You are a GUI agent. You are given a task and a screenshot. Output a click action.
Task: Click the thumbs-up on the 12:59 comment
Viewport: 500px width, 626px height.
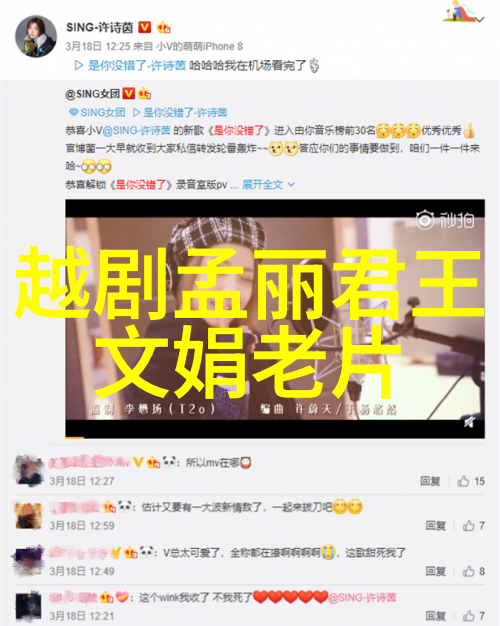click(468, 526)
